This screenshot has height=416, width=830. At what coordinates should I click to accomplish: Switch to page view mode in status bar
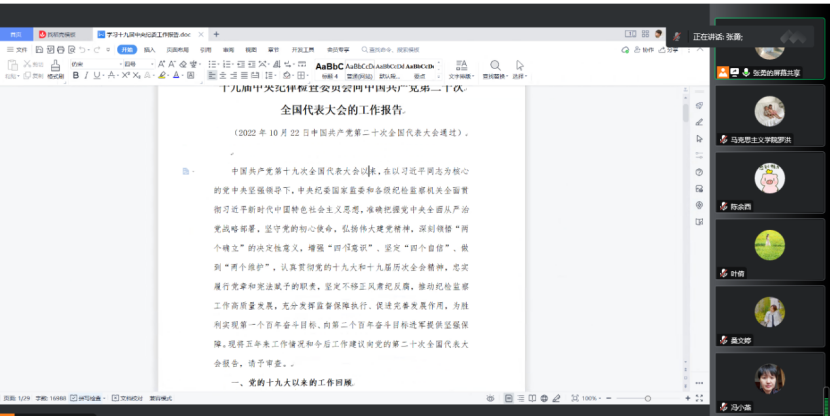coord(509,398)
